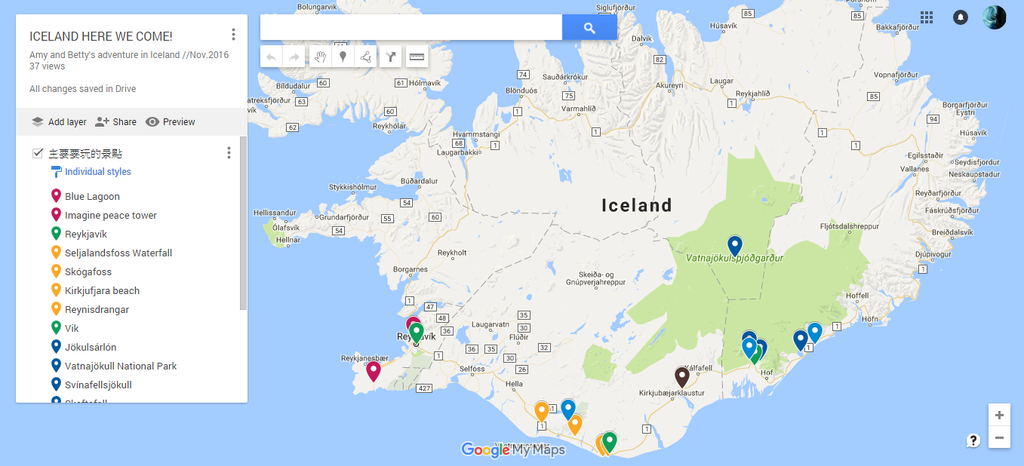Open map Preview
This screenshot has width=1024, height=466.
(170, 121)
